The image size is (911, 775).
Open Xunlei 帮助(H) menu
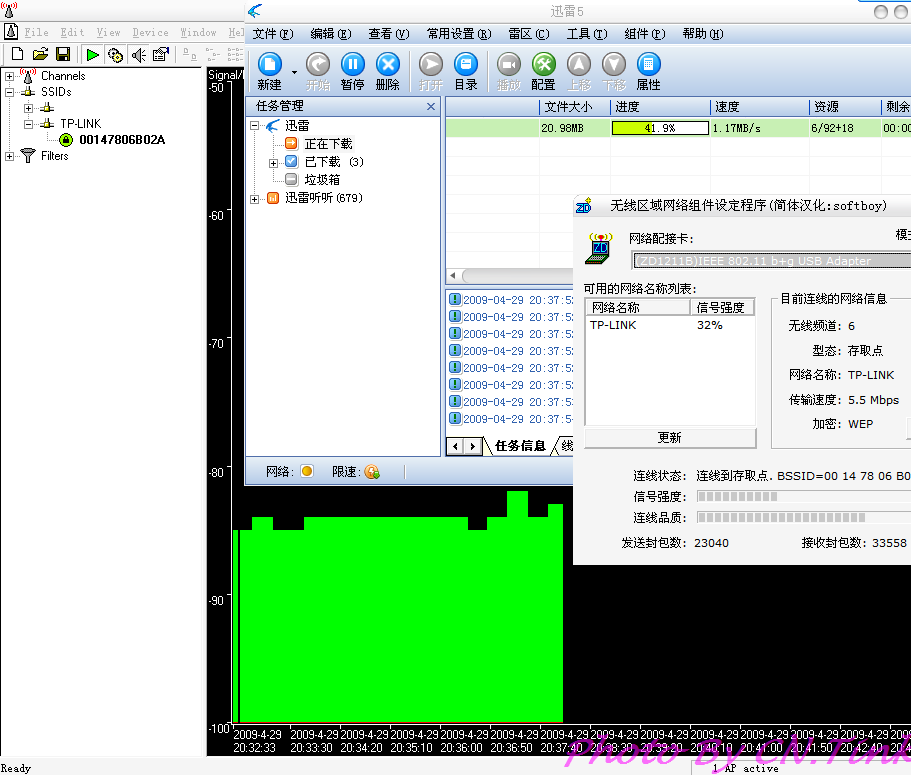[703, 34]
